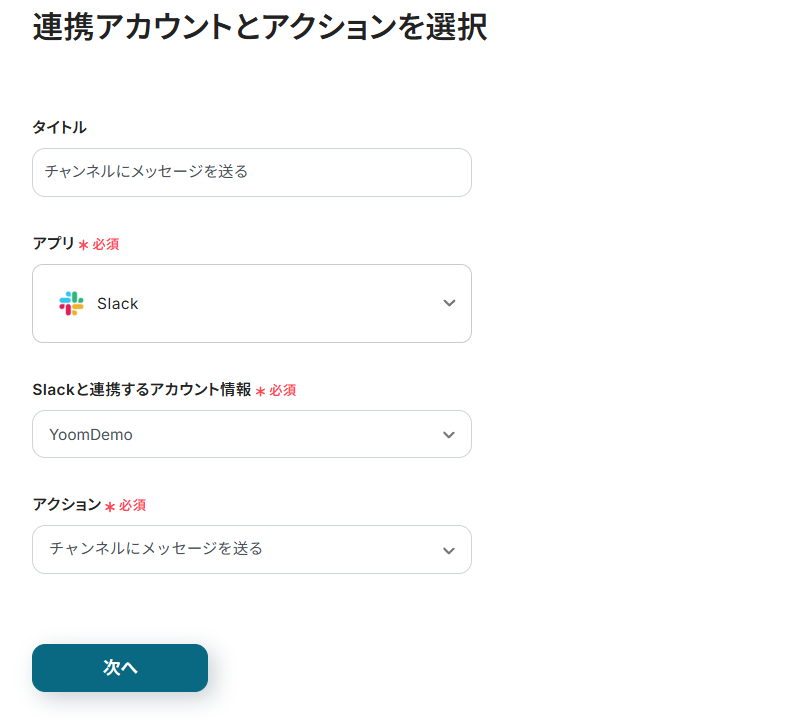Click the Slackと連携するアカウント情報 label
Viewport: 804px width, 720px height.
click(x=141, y=390)
